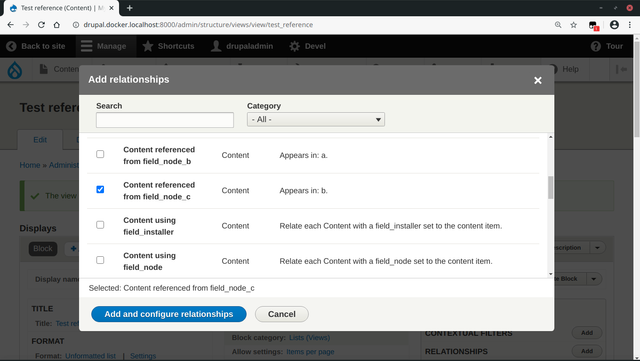Check Content using field_installer

point(100,225)
